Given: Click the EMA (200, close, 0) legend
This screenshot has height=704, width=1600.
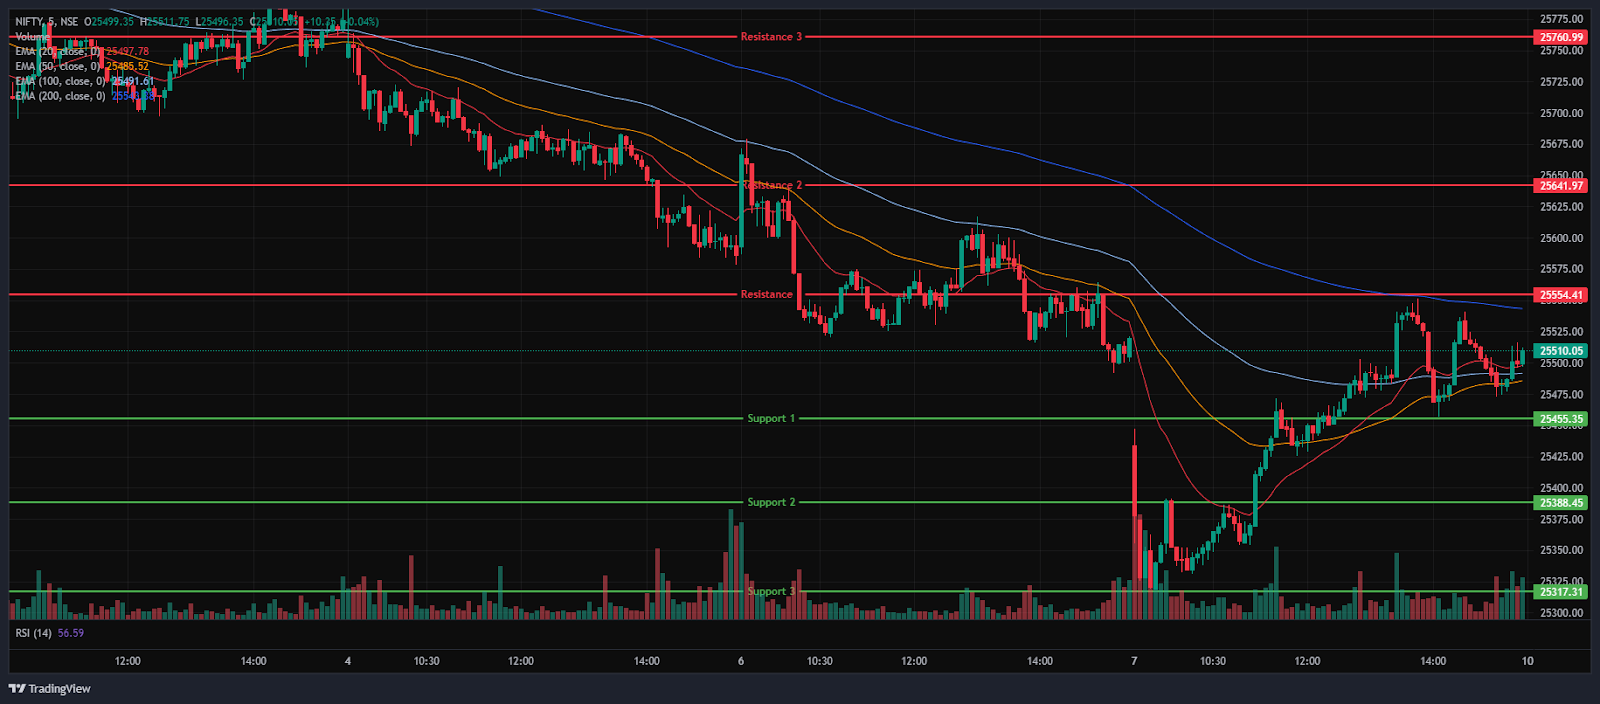Looking at the screenshot, I should [60, 97].
